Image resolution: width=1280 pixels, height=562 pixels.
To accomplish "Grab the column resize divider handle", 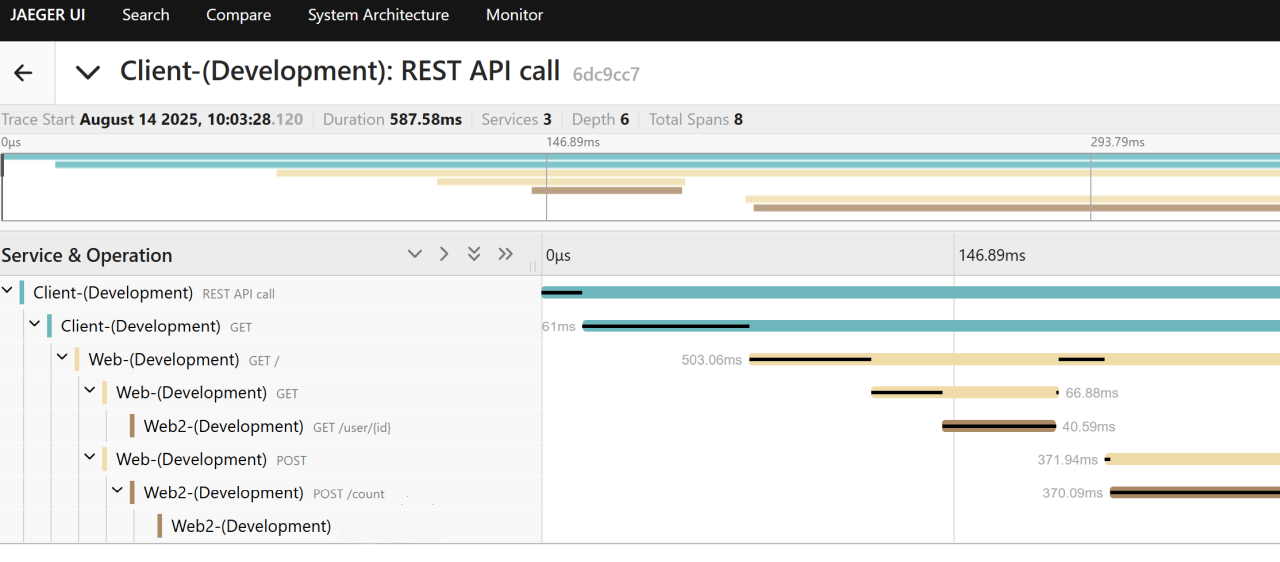I will click(532, 266).
